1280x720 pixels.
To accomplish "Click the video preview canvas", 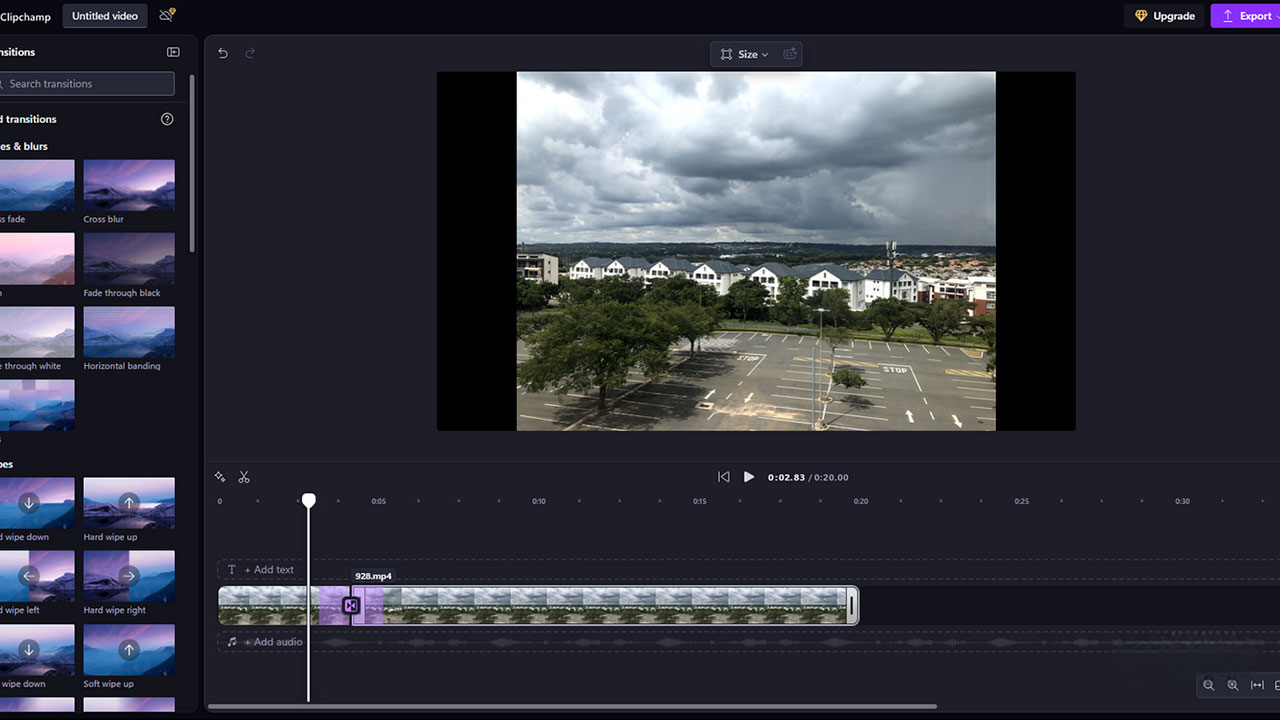I will point(756,251).
